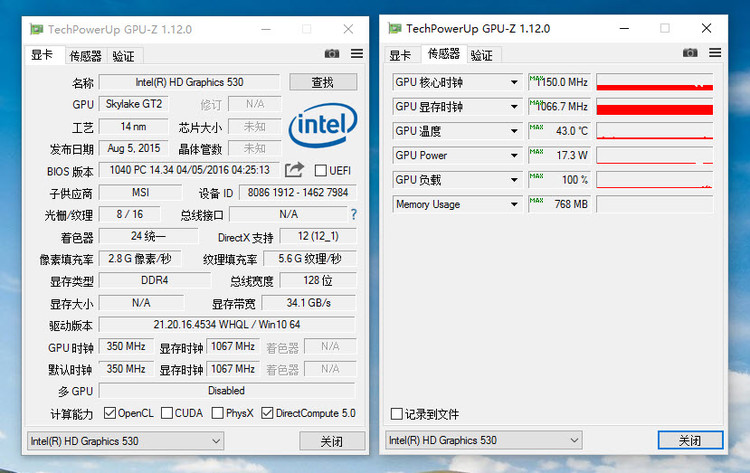Screen dimensions: 750x473
Task: Toggle the PhysX checkbox
Action: pyautogui.click(x=218, y=413)
